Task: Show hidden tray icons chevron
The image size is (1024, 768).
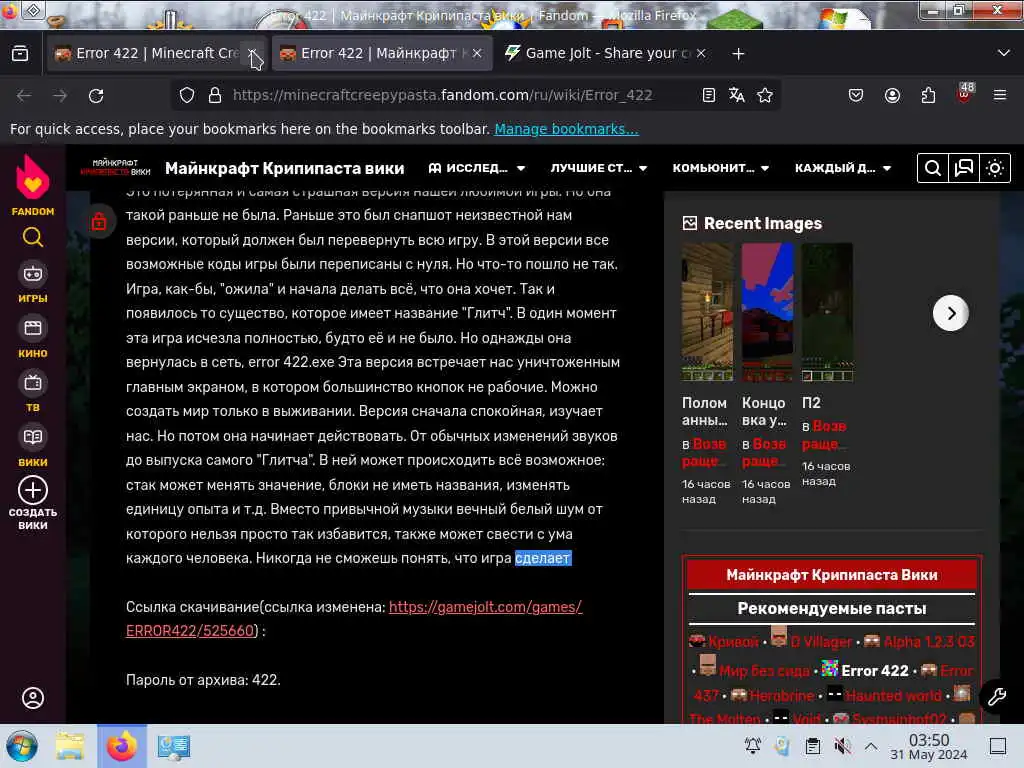Action: tap(871, 746)
